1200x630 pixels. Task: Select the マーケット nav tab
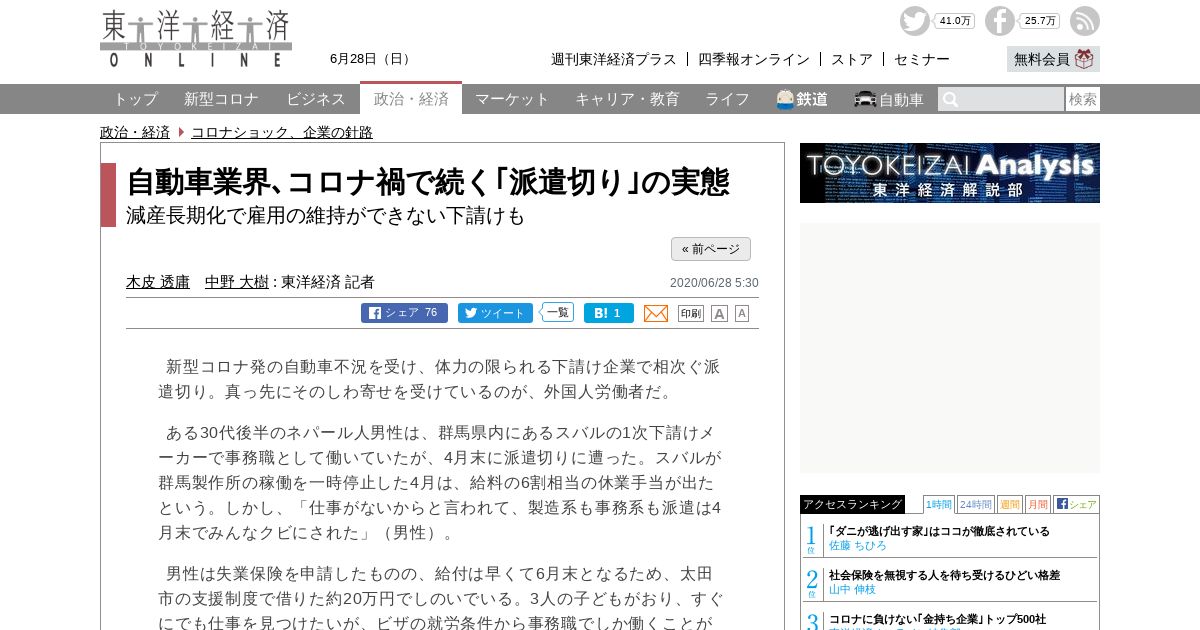point(512,99)
